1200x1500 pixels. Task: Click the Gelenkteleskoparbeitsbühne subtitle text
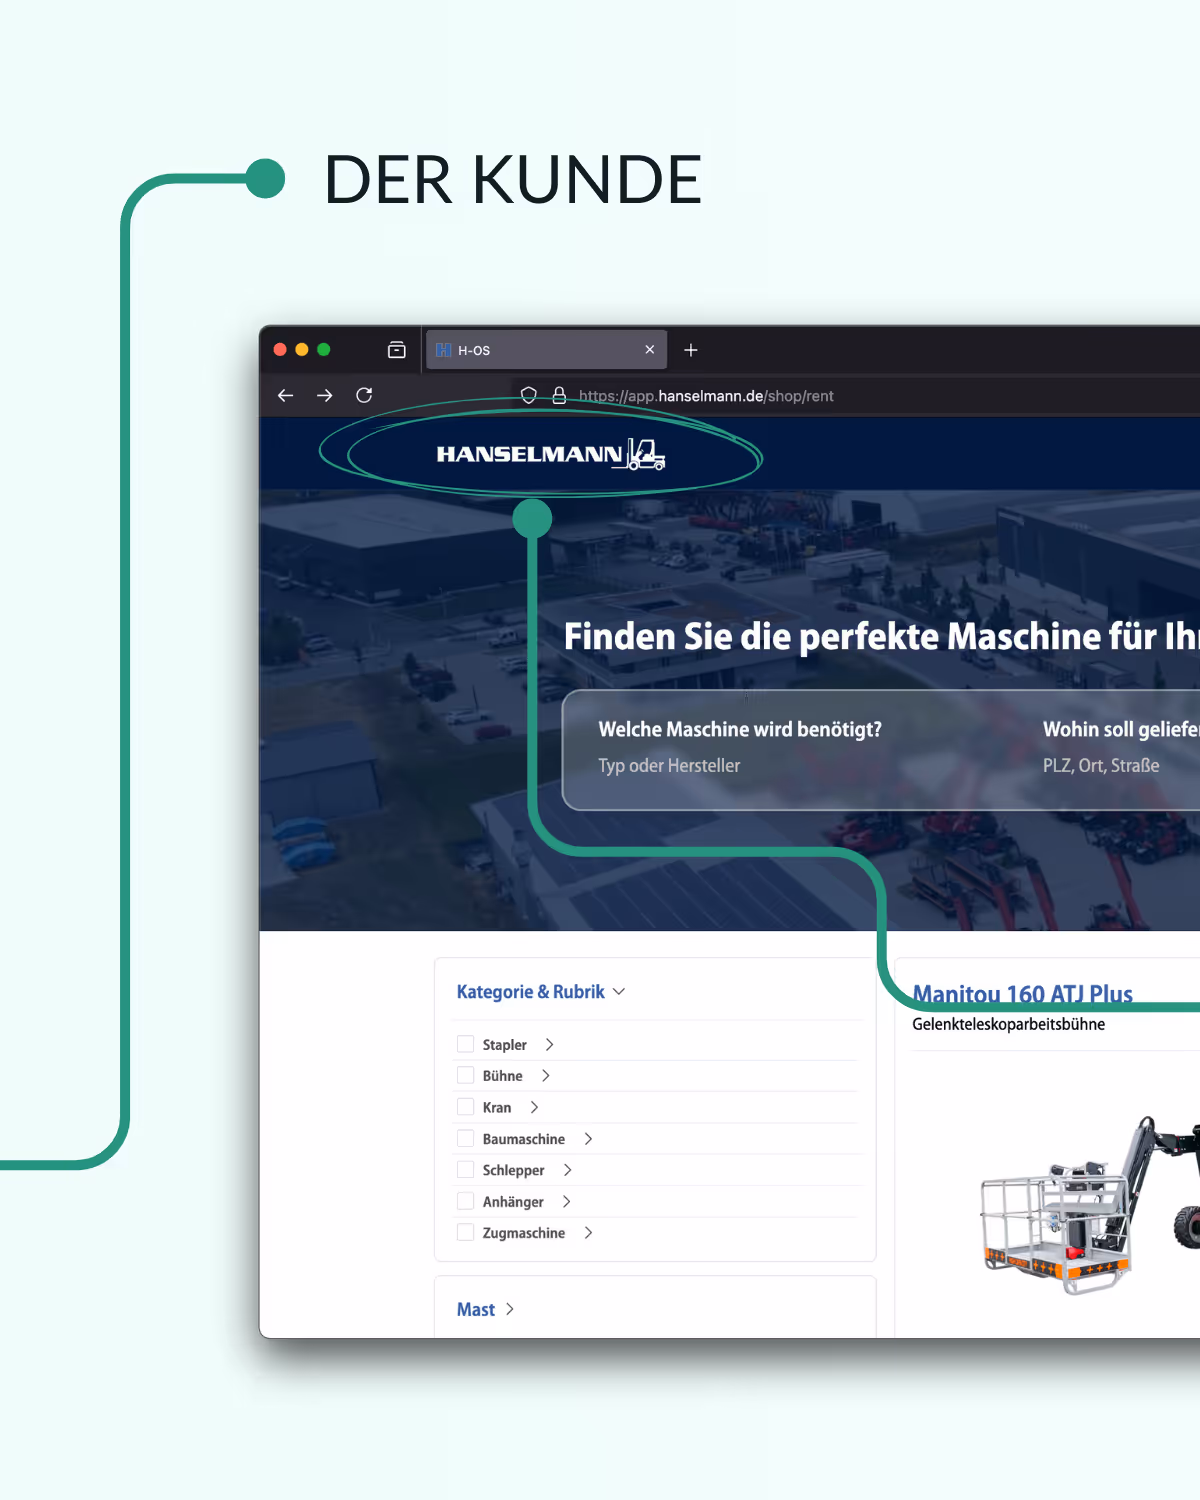click(x=1008, y=1024)
